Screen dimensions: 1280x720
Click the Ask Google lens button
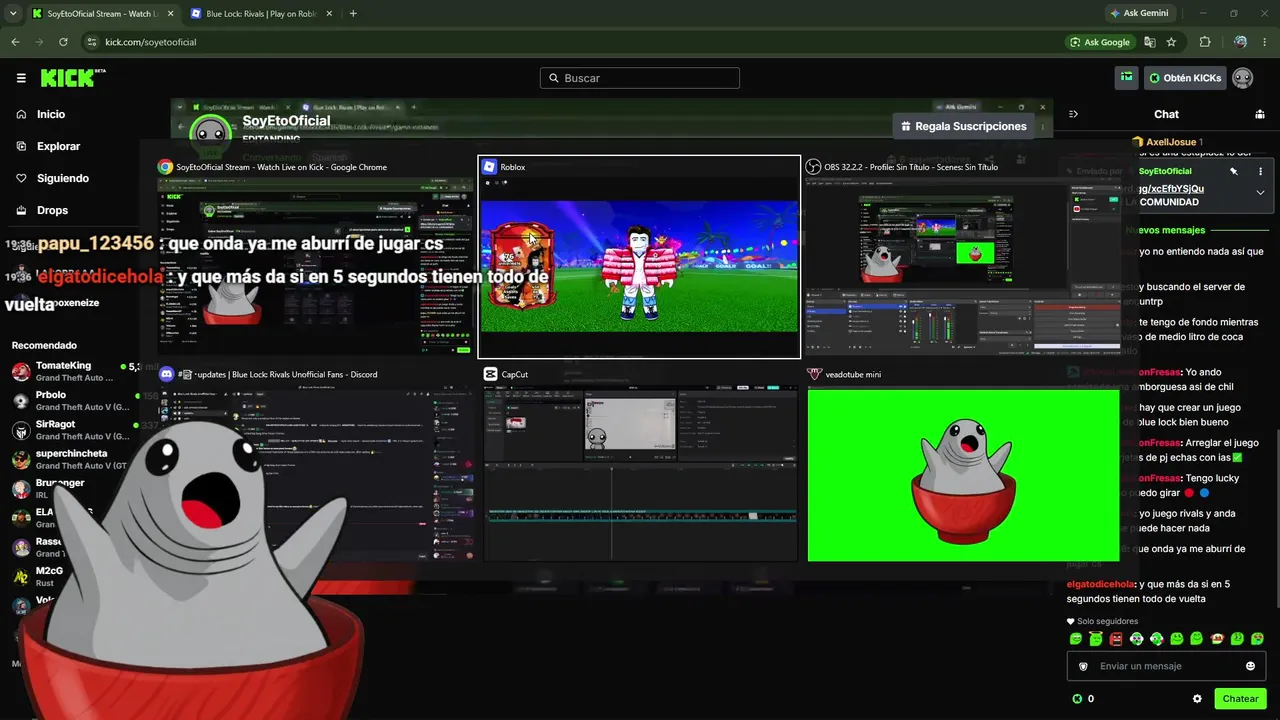(x=1100, y=42)
